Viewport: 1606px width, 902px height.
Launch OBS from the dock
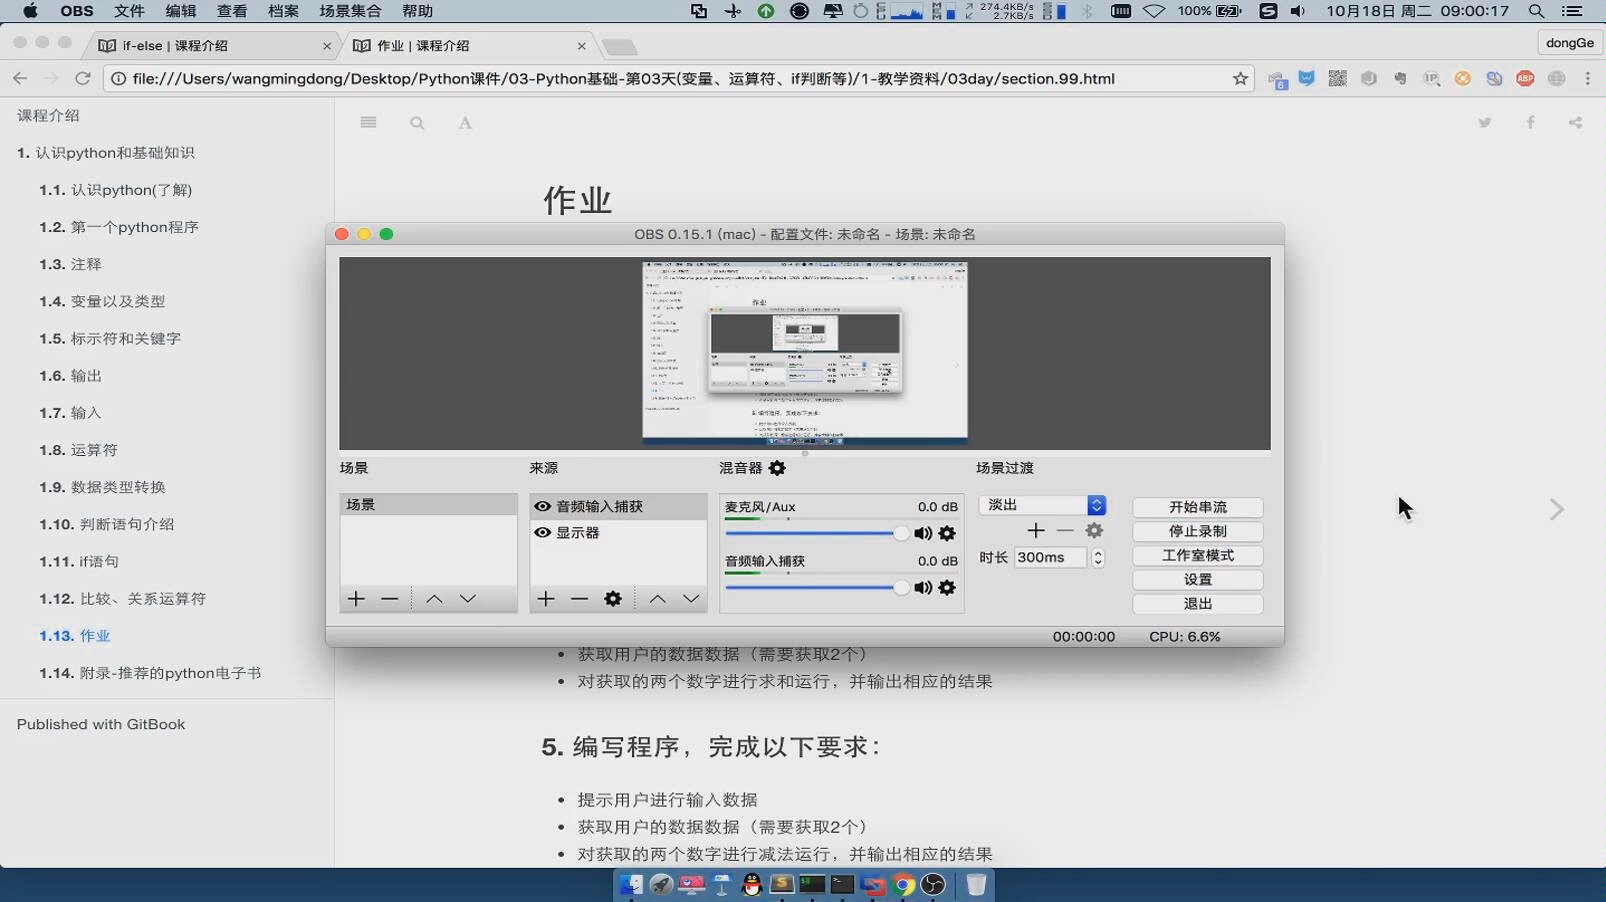pos(934,885)
